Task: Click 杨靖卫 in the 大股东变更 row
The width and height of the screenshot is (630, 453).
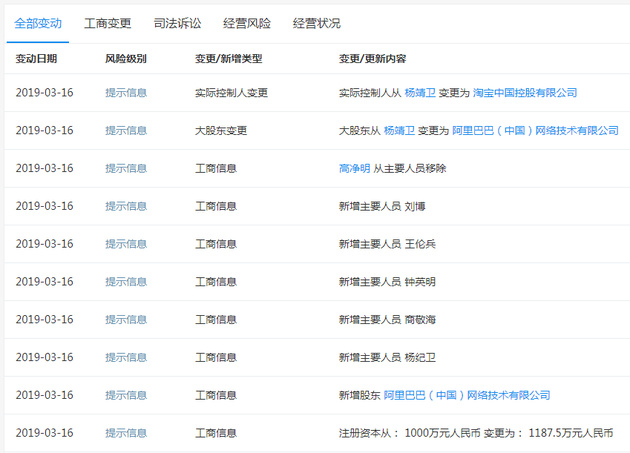Action: click(x=403, y=130)
